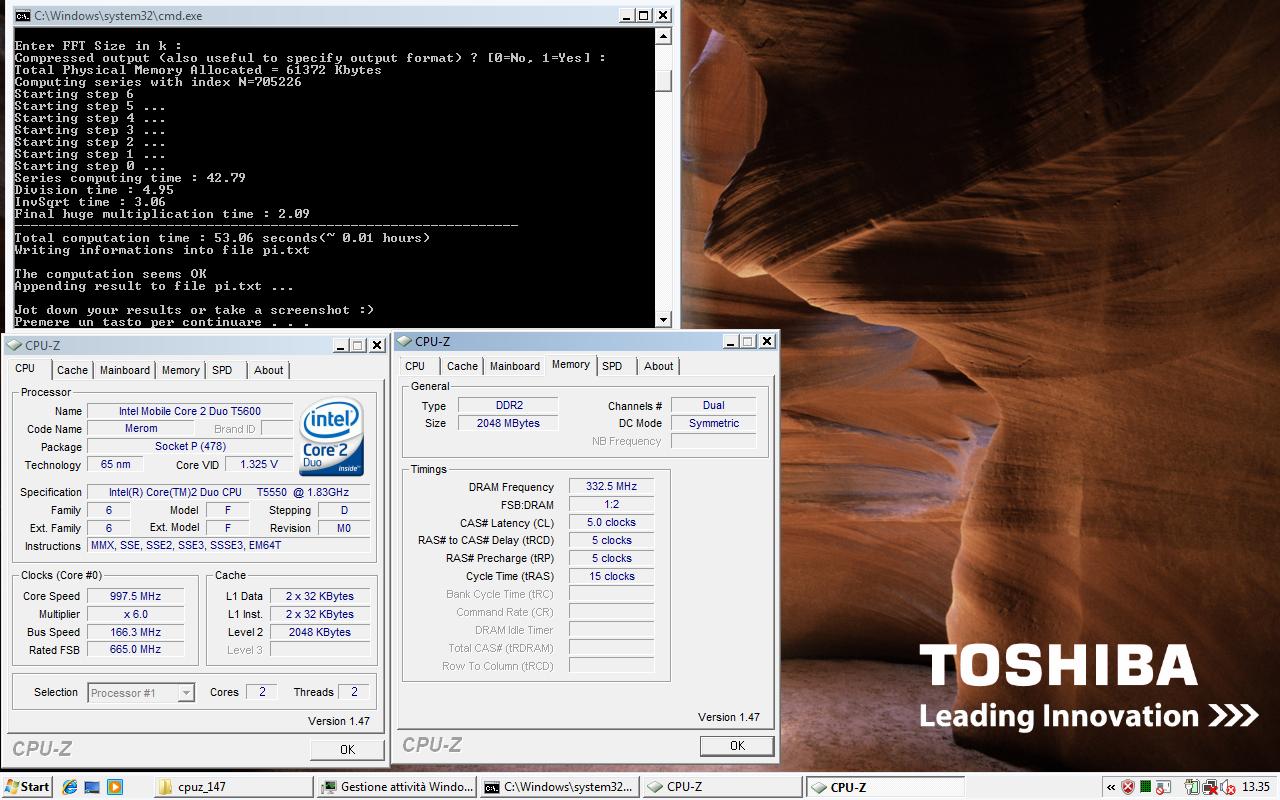
Task: Maximize the cmd.exe window
Action: (x=643, y=16)
